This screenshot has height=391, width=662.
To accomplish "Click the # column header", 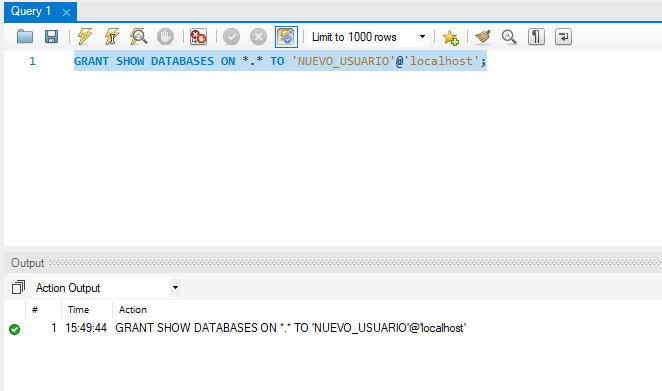I will click(x=35, y=310).
